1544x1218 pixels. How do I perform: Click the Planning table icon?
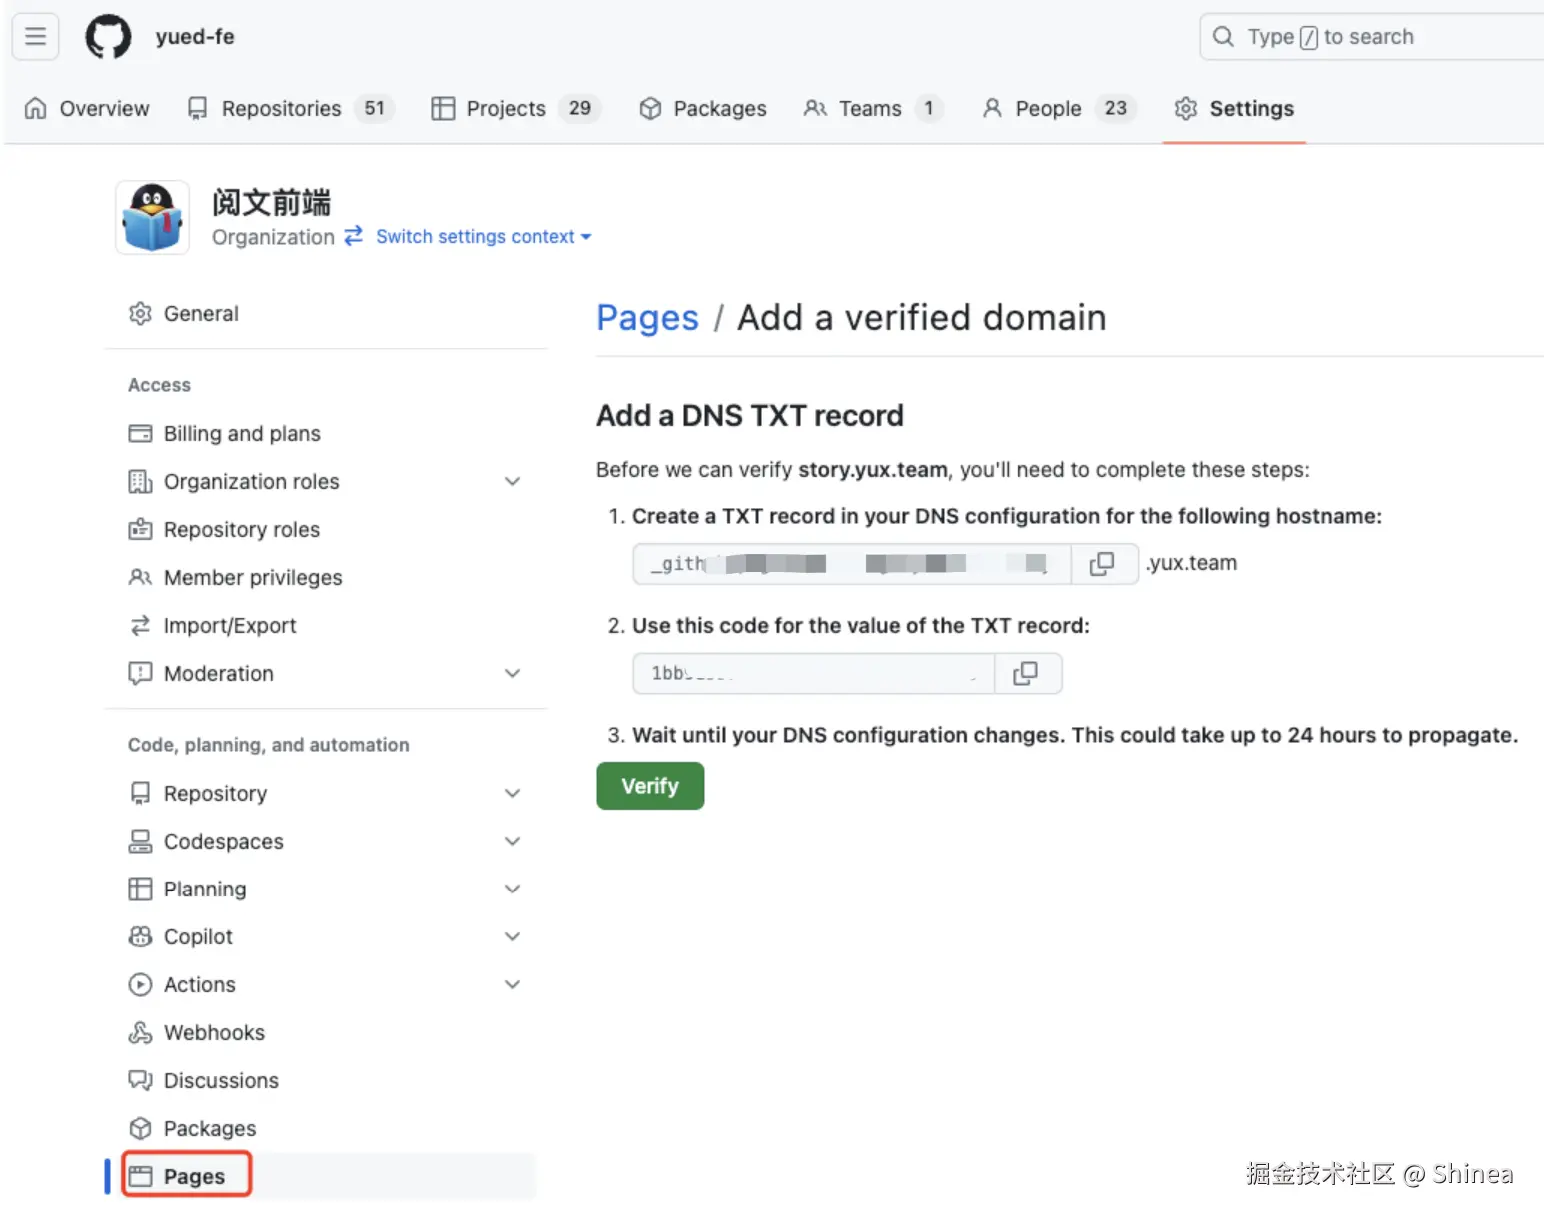tap(140, 890)
